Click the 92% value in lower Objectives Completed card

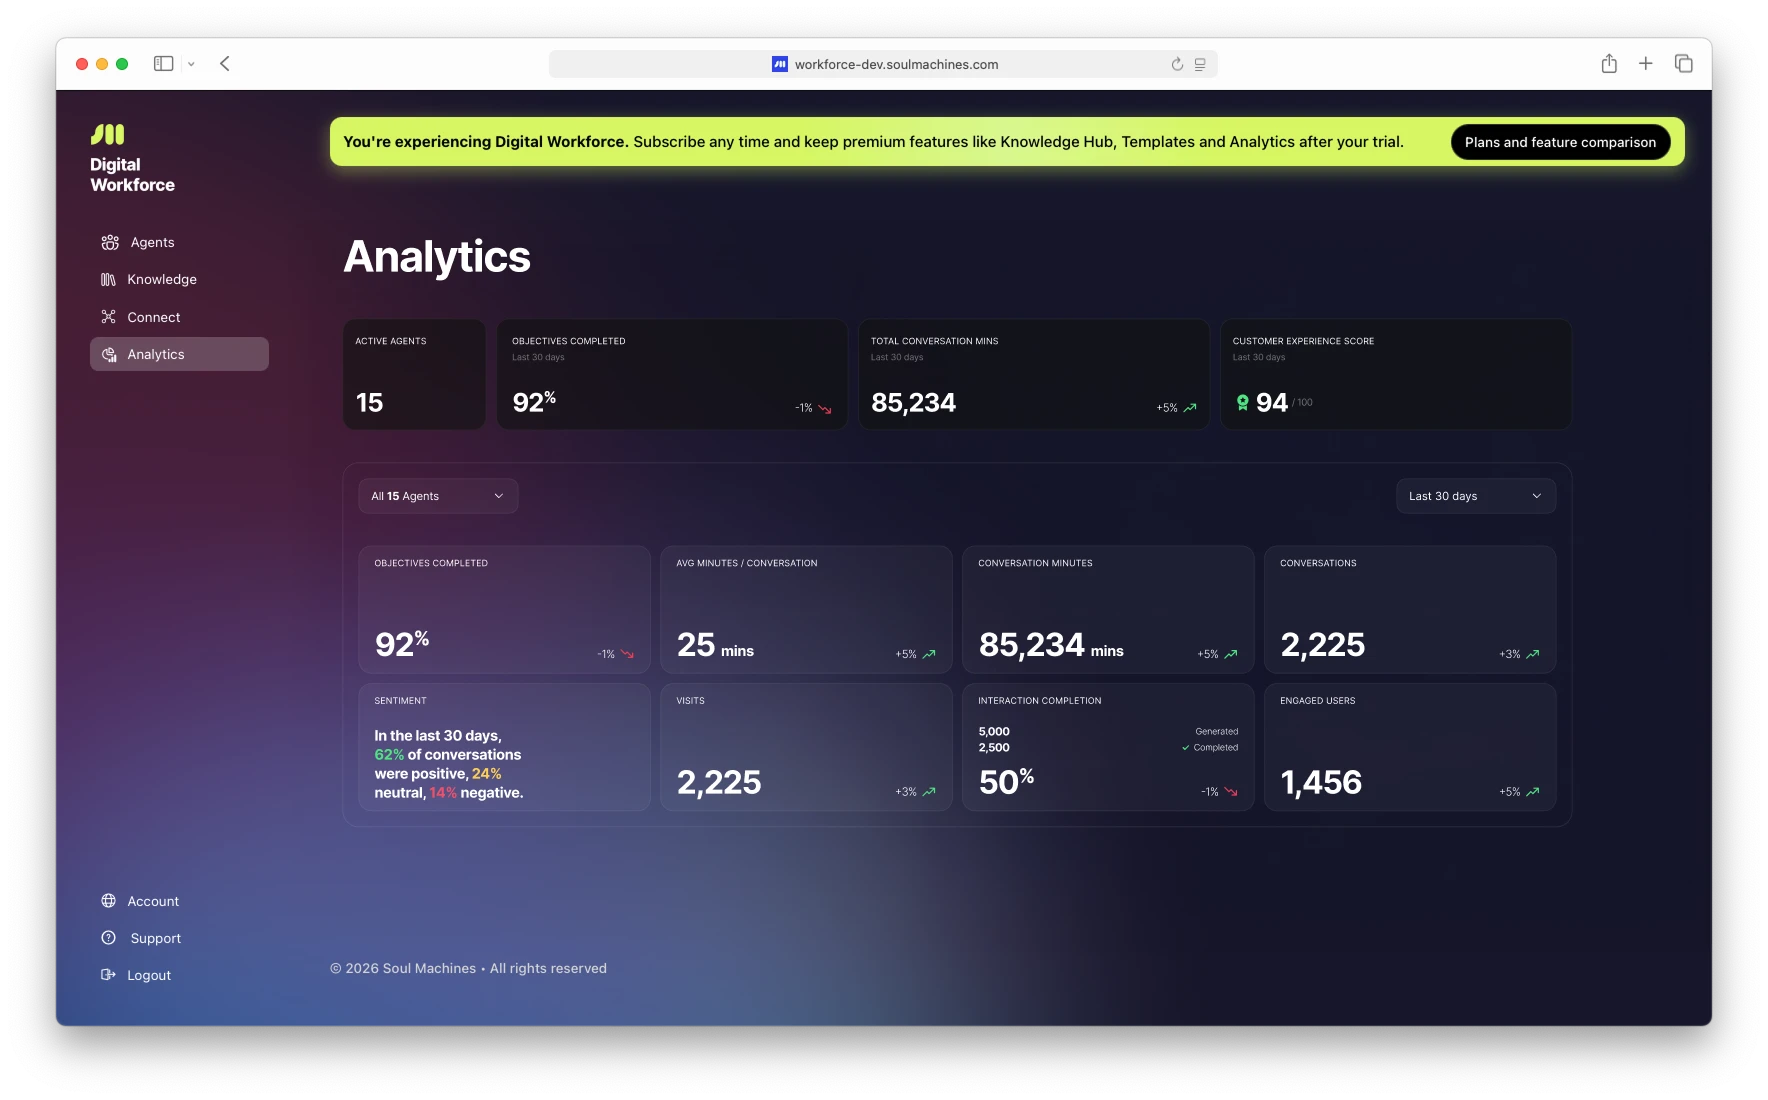[x=402, y=644]
